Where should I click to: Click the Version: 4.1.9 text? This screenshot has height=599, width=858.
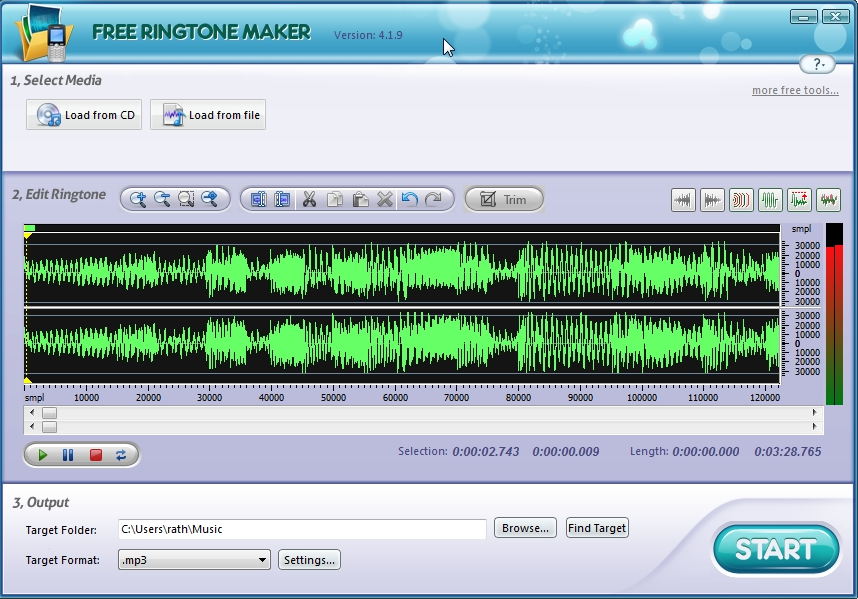368,35
